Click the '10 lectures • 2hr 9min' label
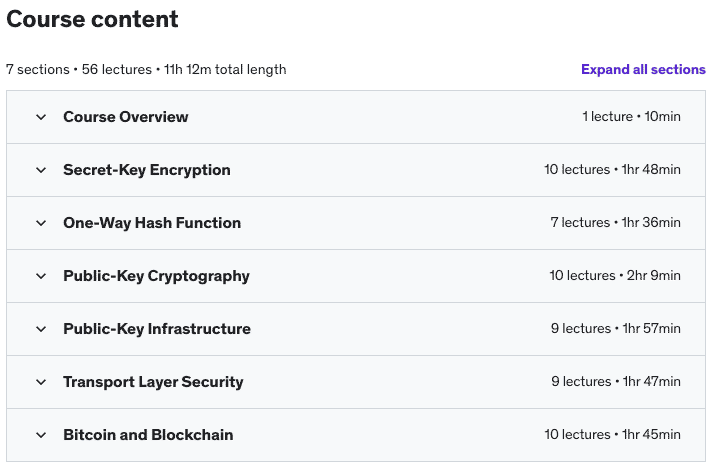The height and width of the screenshot is (468, 712). pos(615,276)
